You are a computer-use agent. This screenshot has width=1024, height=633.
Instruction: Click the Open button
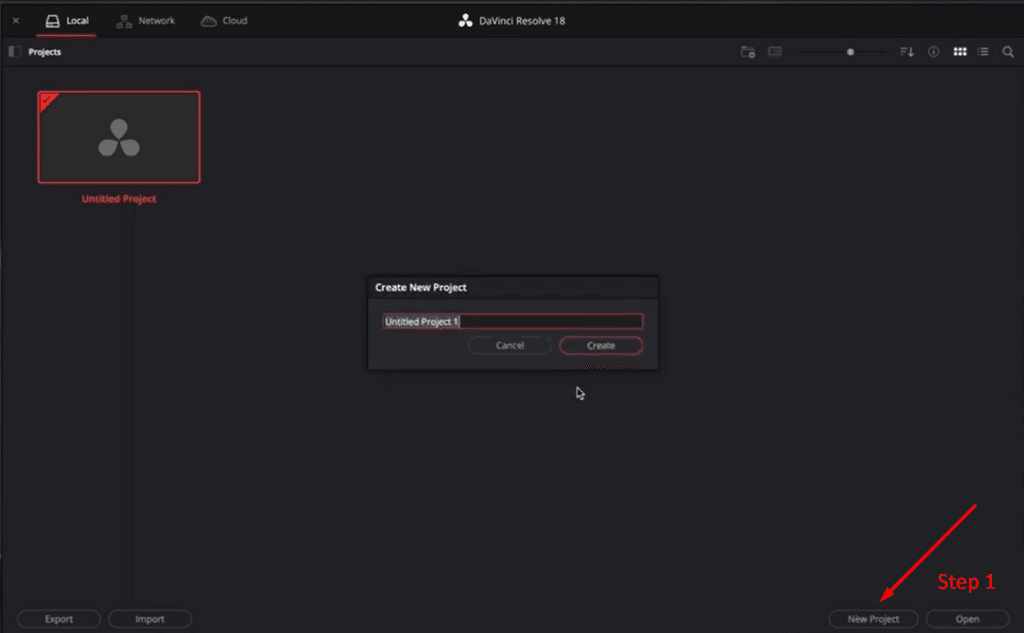click(x=967, y=619)
